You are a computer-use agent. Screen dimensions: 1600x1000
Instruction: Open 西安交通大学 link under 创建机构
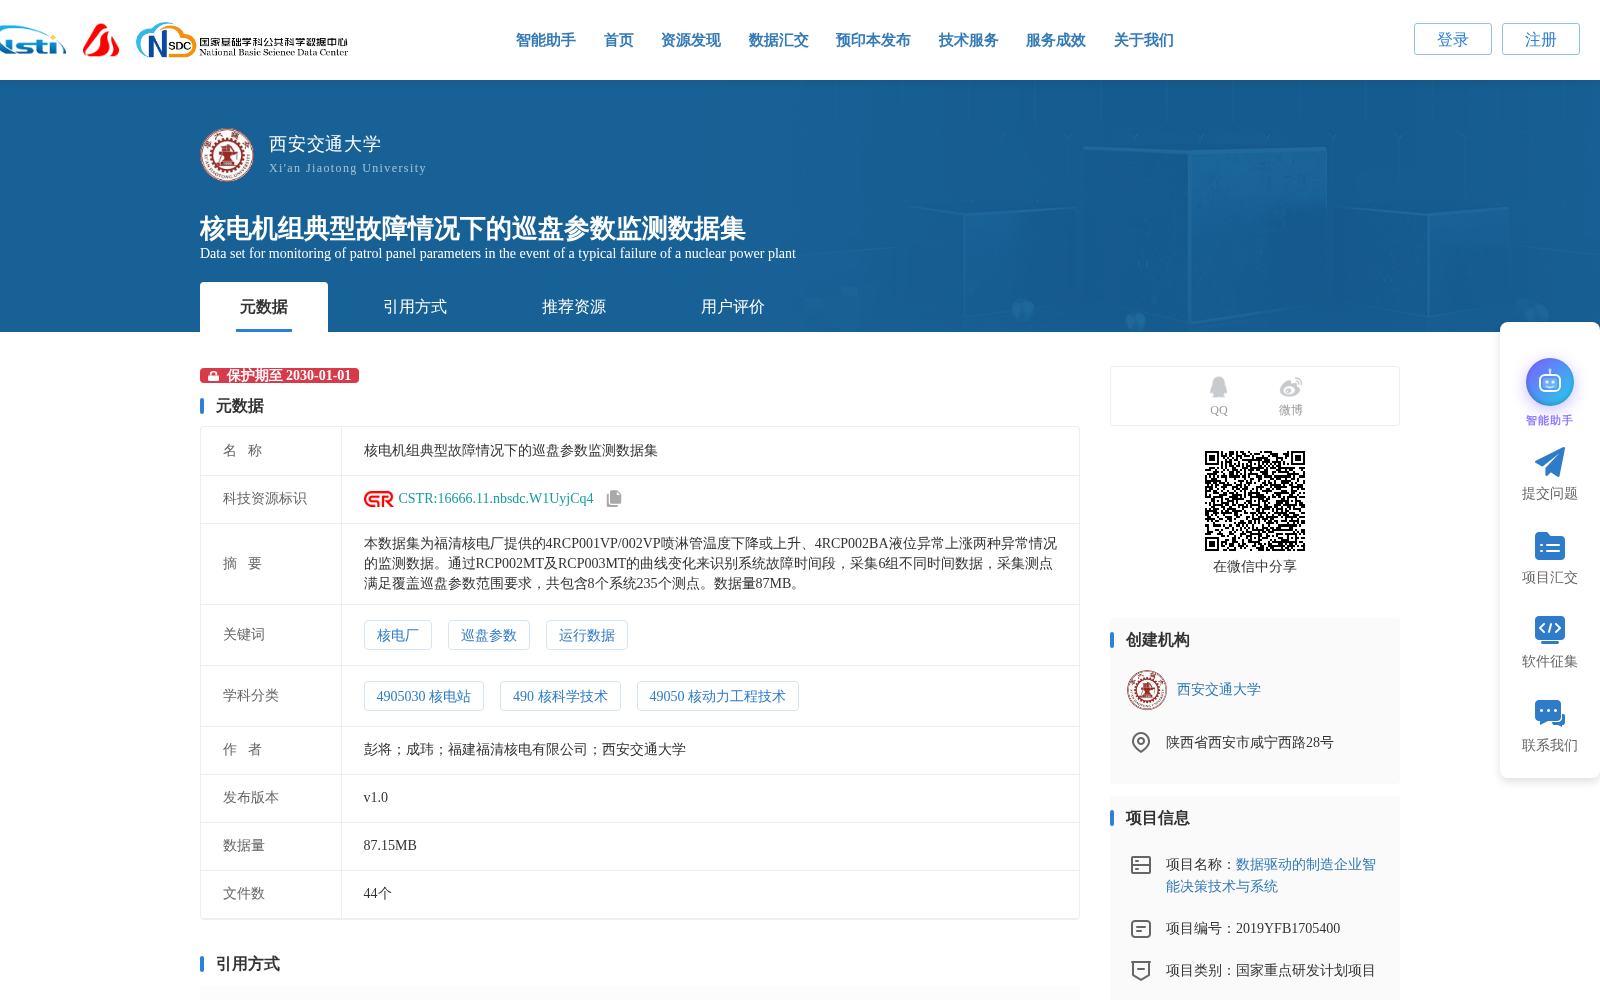tap(1219, 690)
